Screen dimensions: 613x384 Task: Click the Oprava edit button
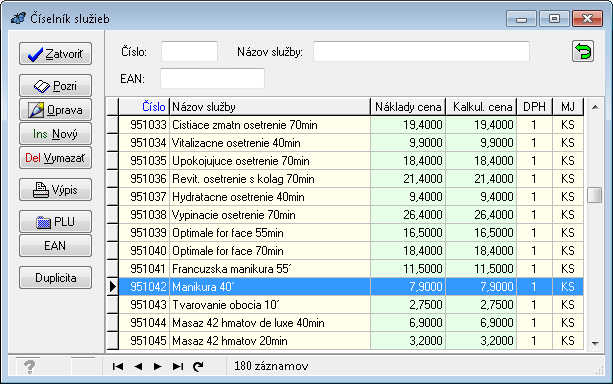(x=56, y=110)
